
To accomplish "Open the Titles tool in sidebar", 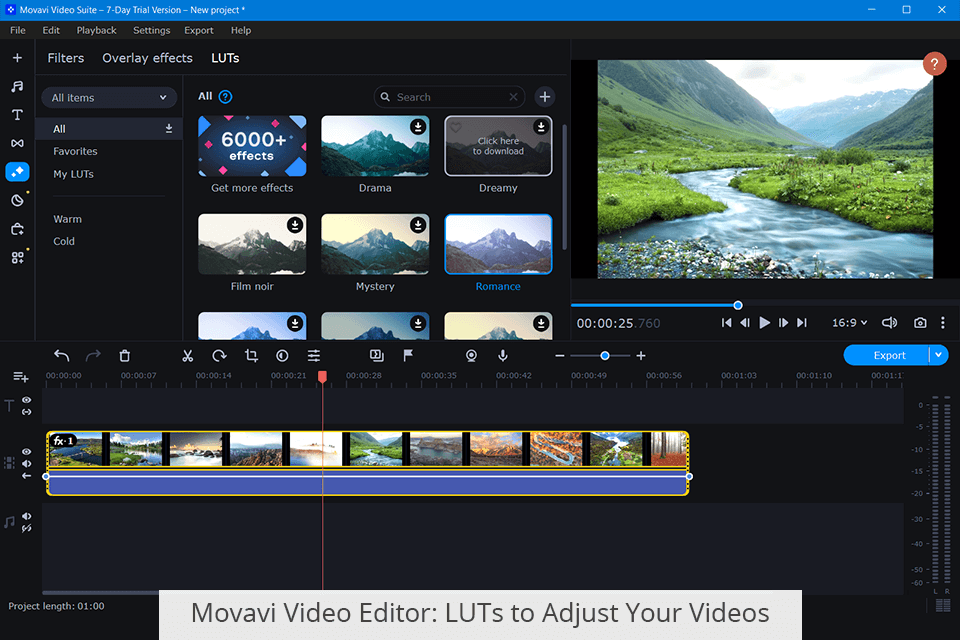I will pos(17,115).
